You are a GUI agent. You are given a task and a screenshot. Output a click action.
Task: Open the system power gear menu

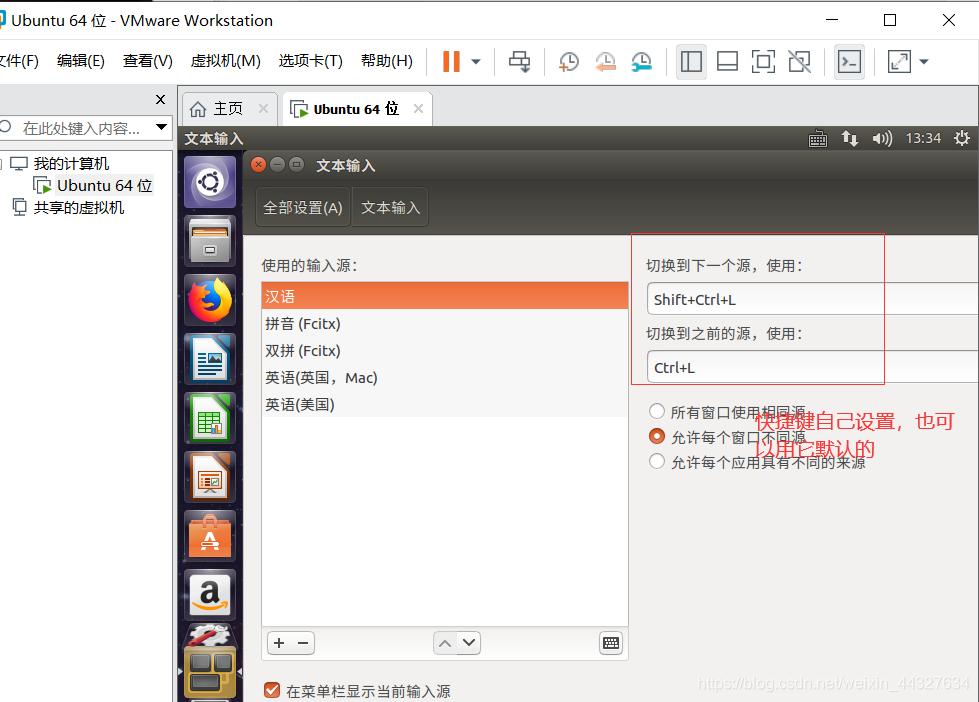click(962, 138)
